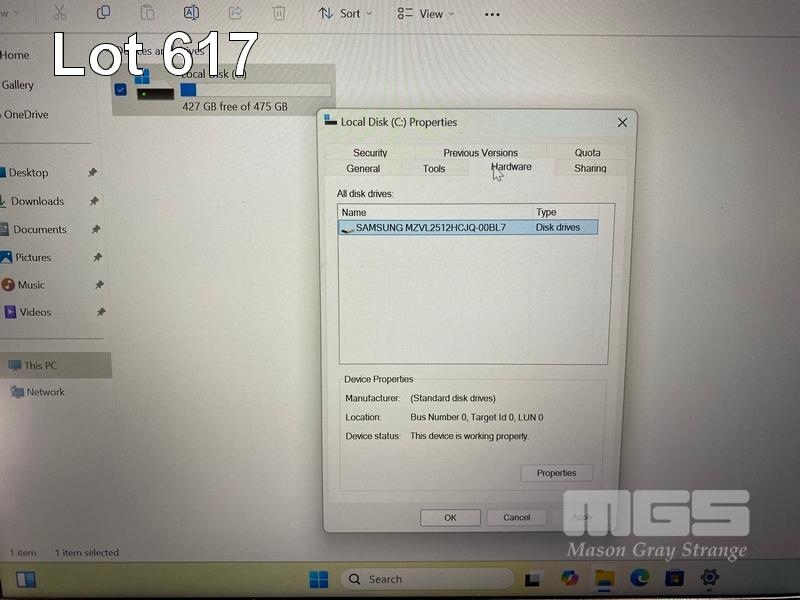800x600 pixels.
Task: Click the Cut scissors icon in toolbar
Action: [60, 12]
